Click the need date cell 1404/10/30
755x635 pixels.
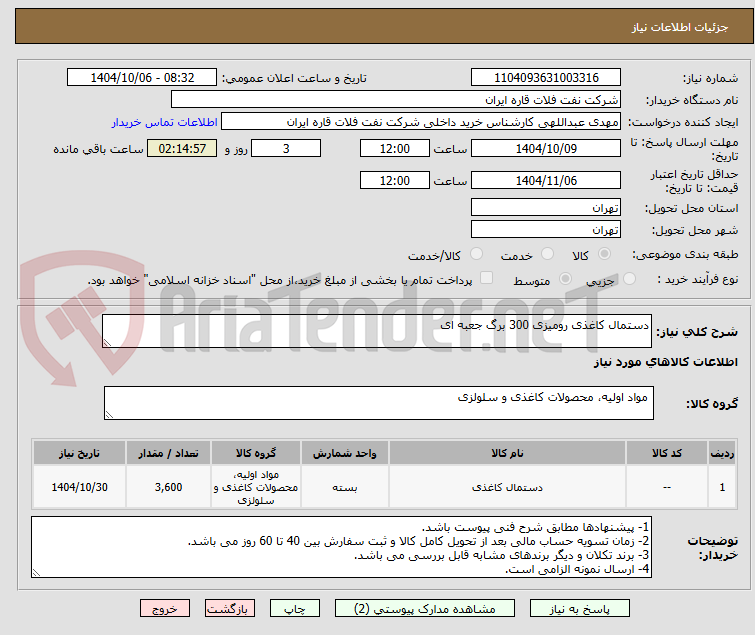(x=79, y=487)
